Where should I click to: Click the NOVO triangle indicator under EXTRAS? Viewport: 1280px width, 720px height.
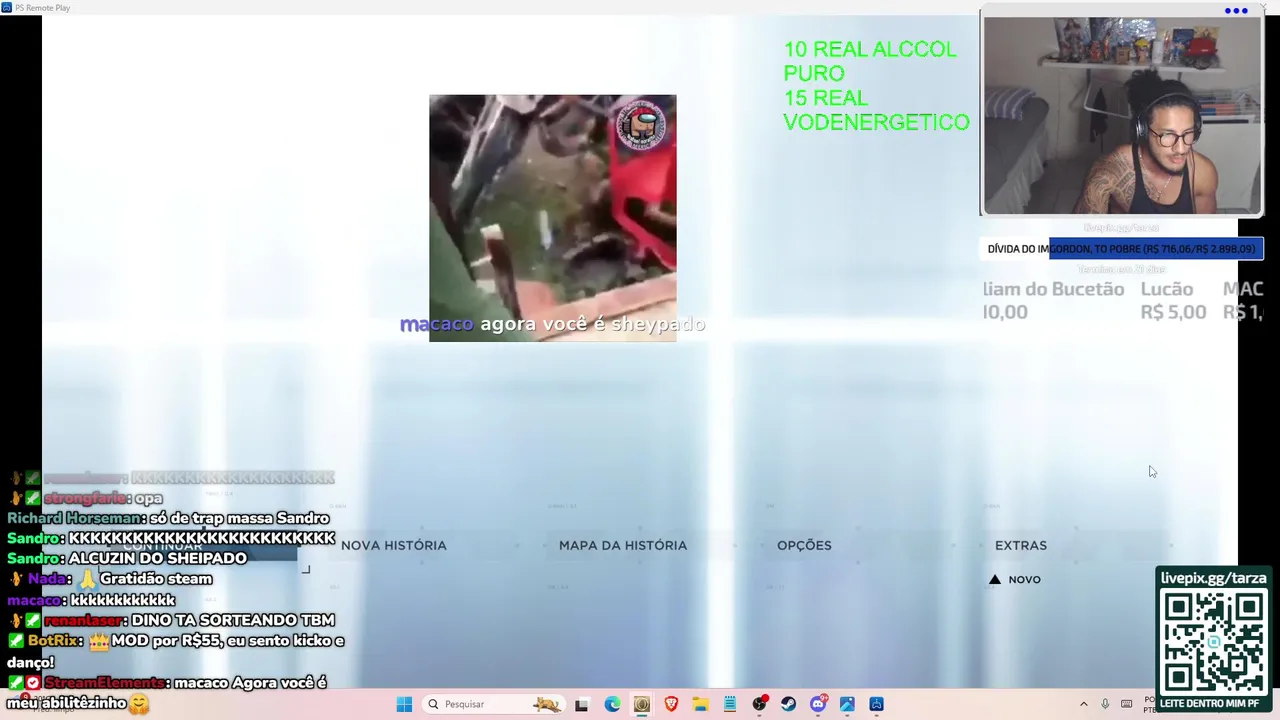pos(995,579)
